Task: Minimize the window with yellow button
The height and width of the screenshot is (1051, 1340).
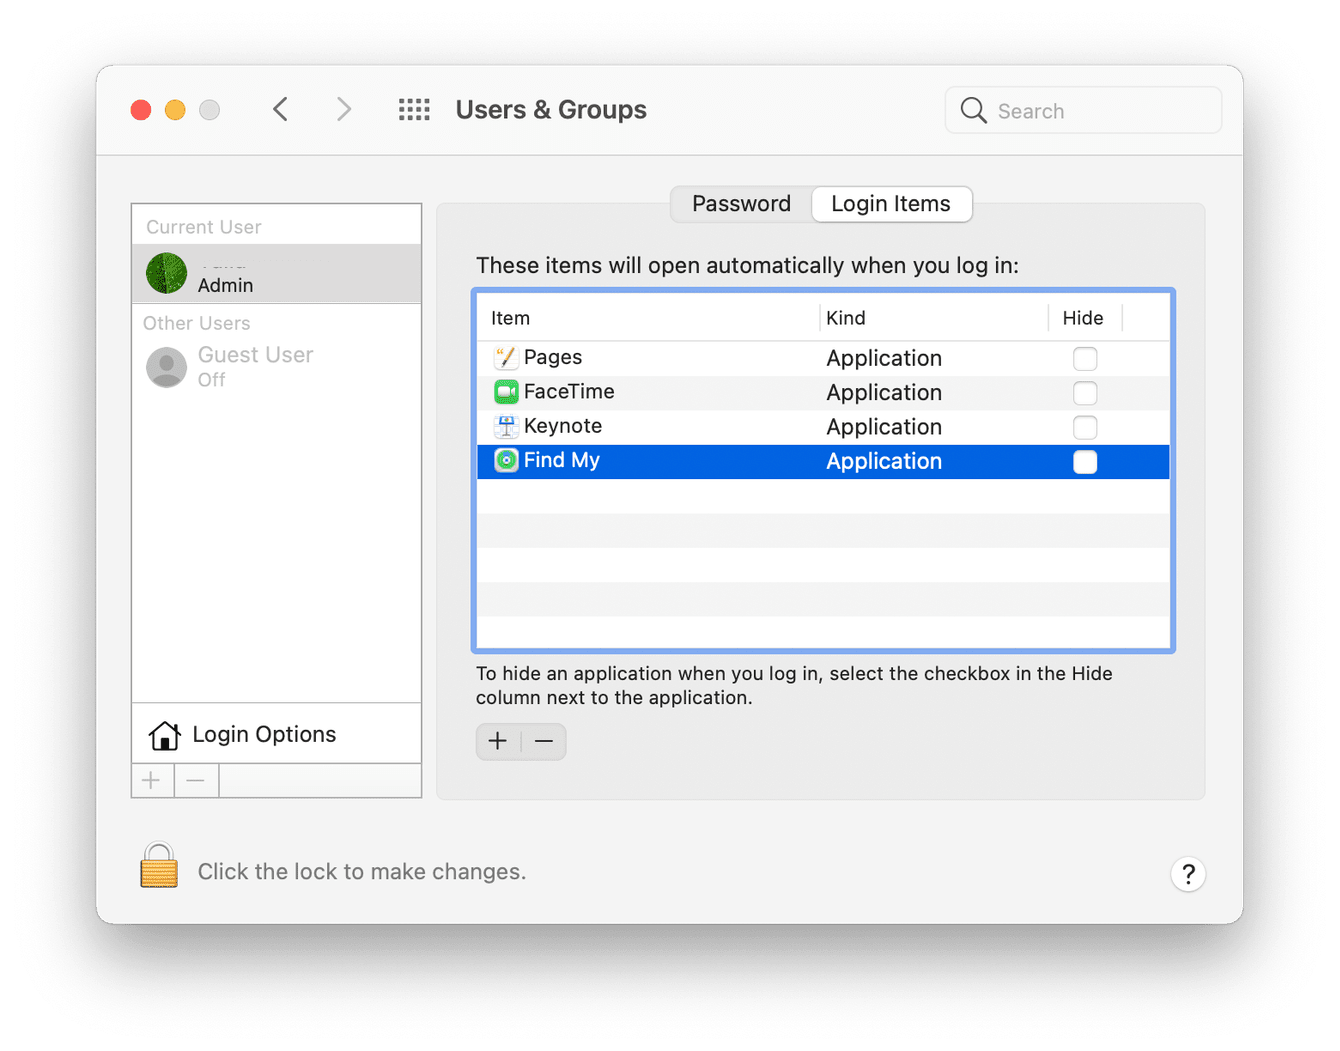Action: coord(175,110)
